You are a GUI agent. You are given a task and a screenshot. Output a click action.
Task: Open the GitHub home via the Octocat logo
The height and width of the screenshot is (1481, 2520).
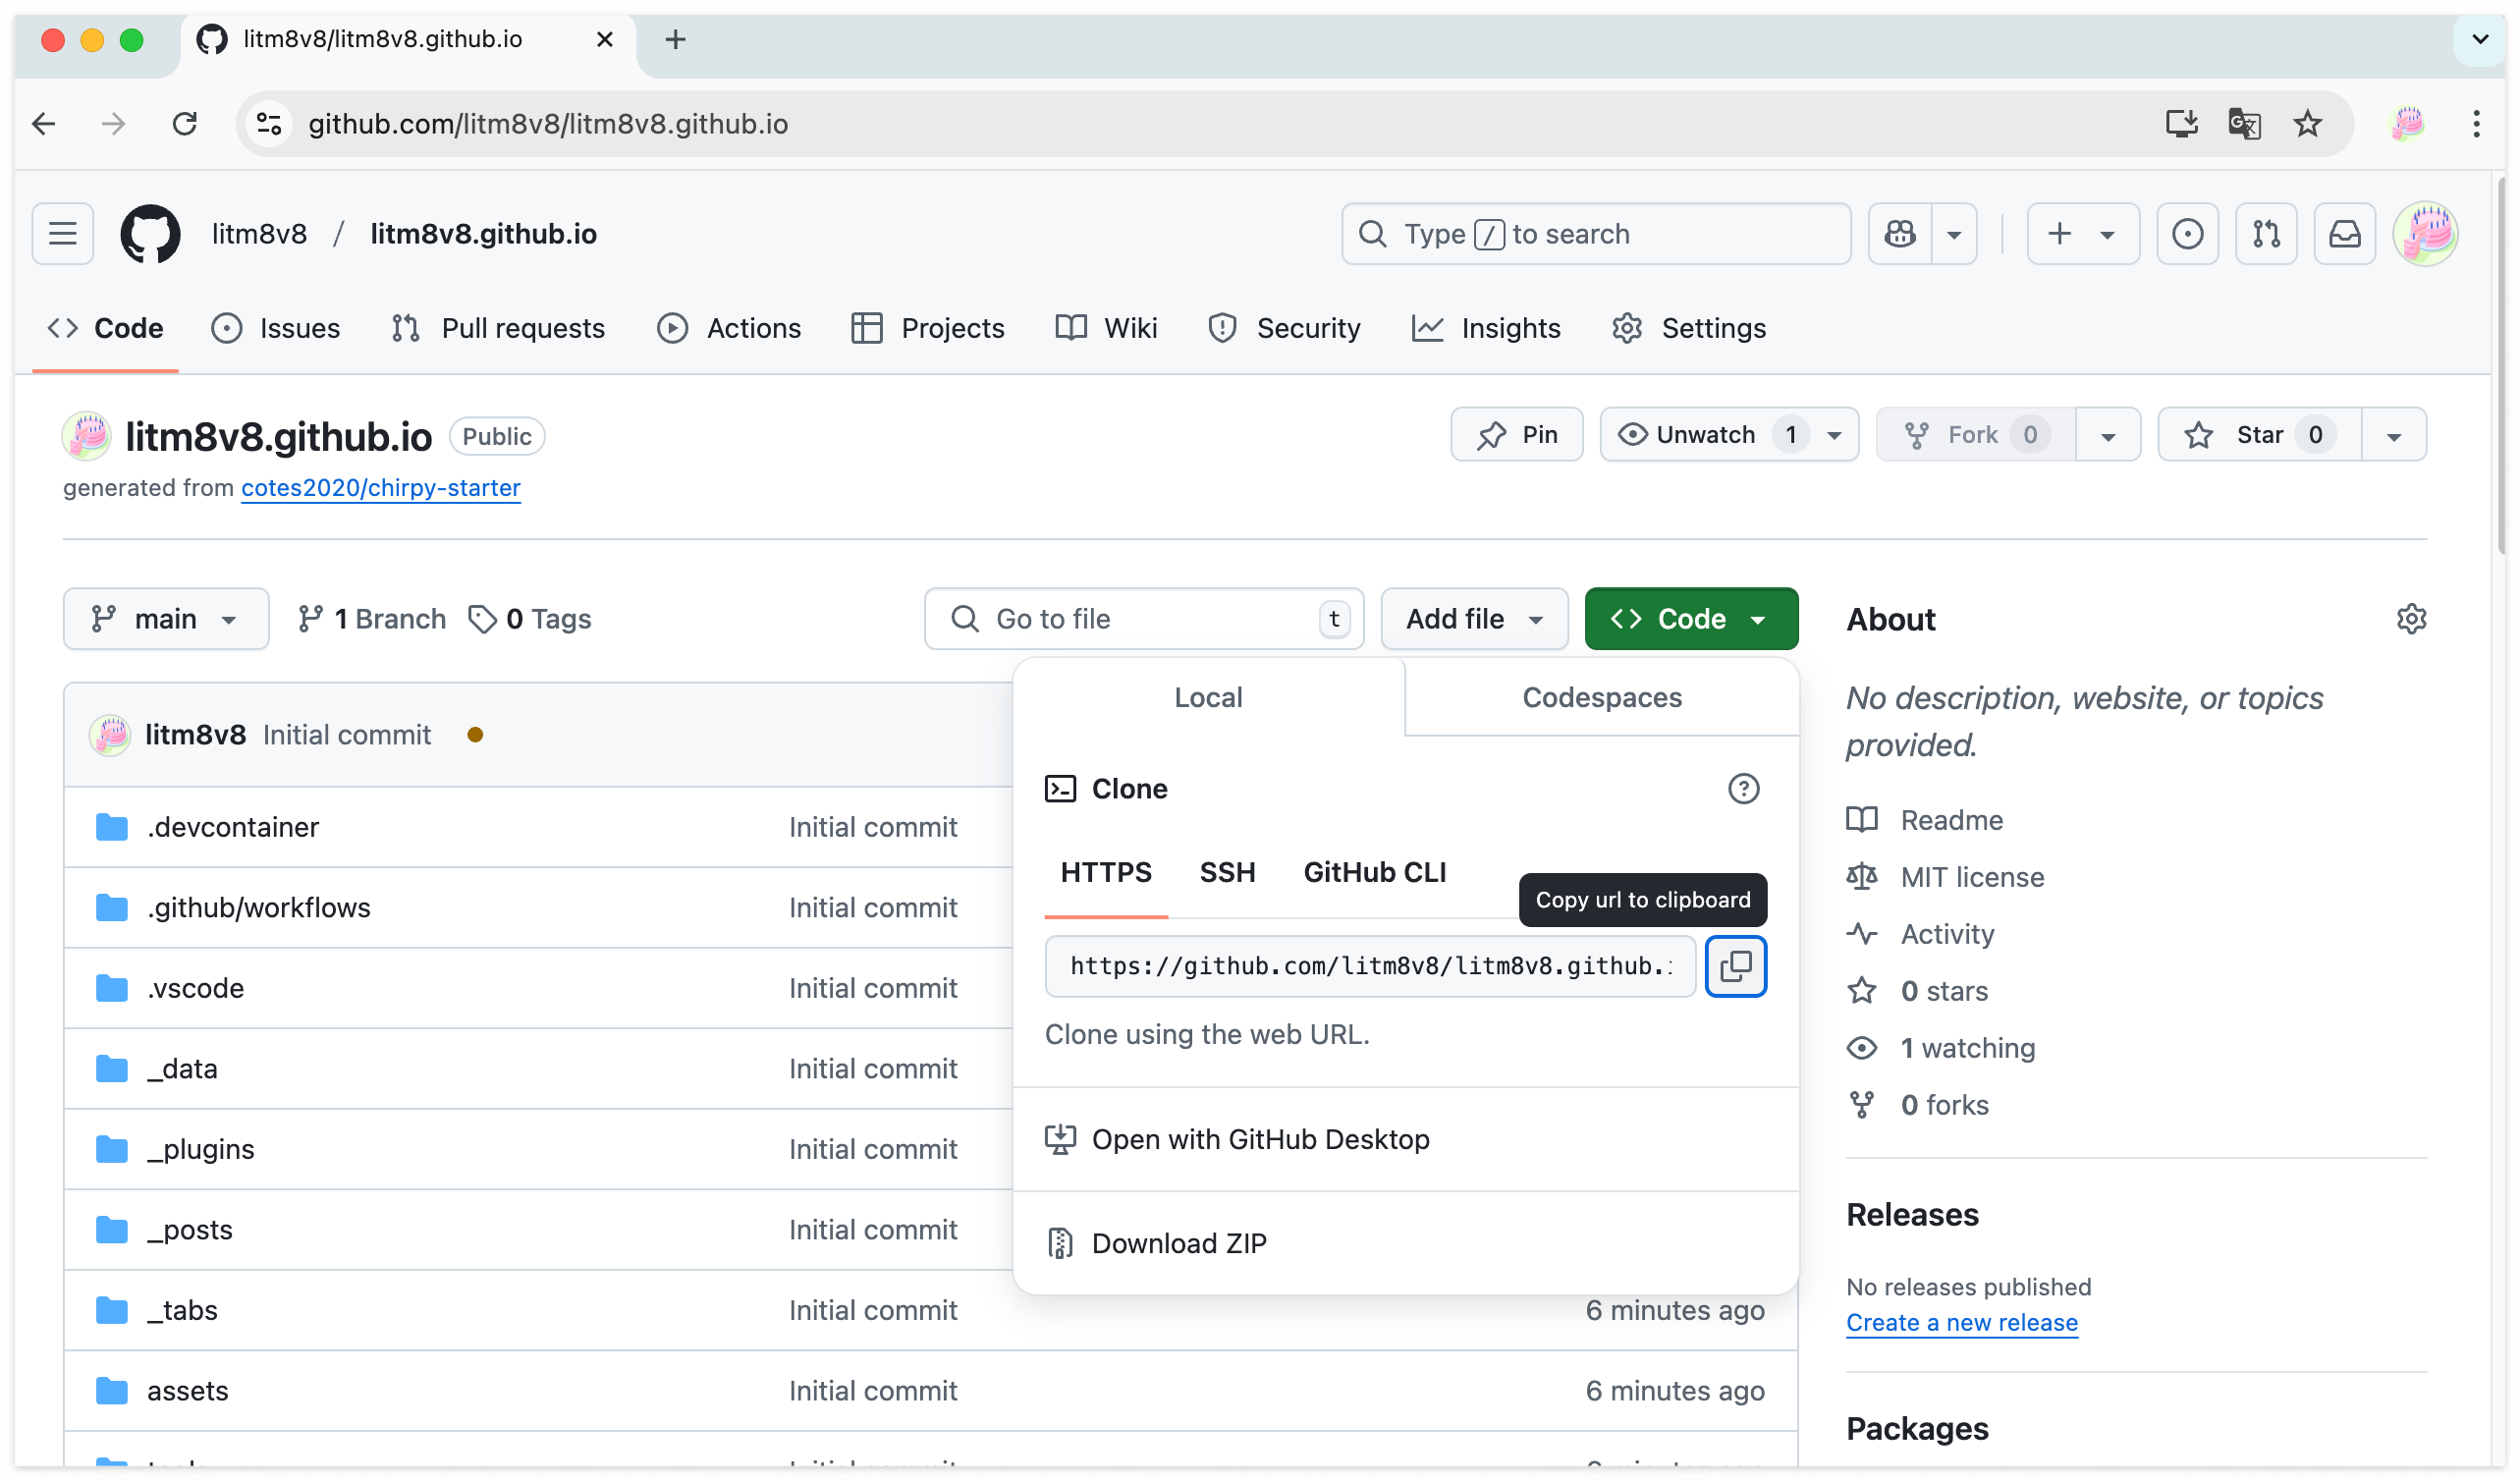click(150, 233)
